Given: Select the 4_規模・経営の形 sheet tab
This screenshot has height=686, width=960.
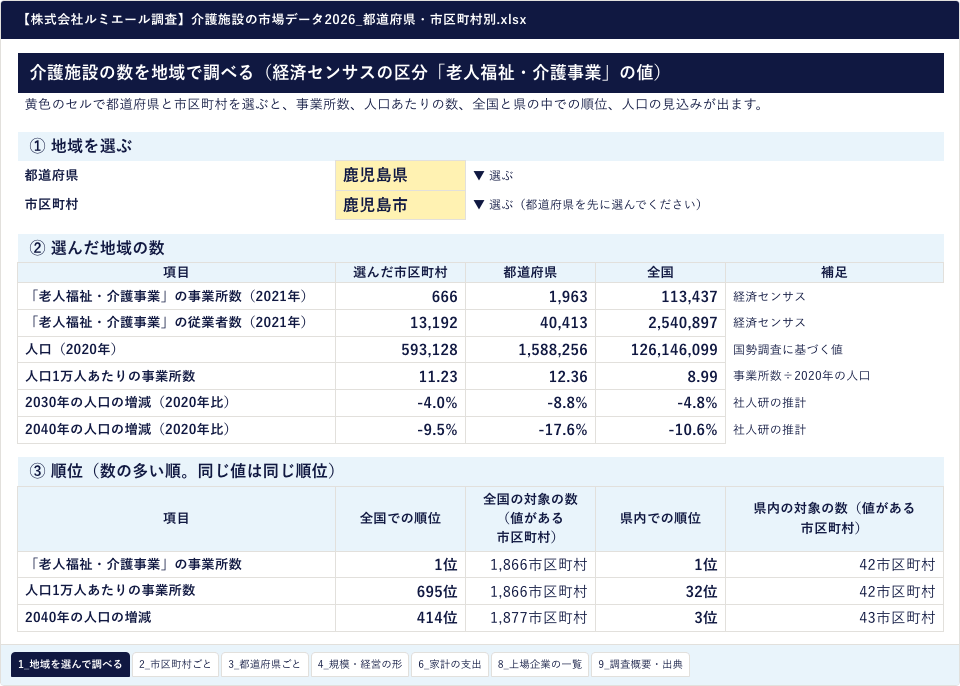Looking at the screenshot, I should (360, 665).
